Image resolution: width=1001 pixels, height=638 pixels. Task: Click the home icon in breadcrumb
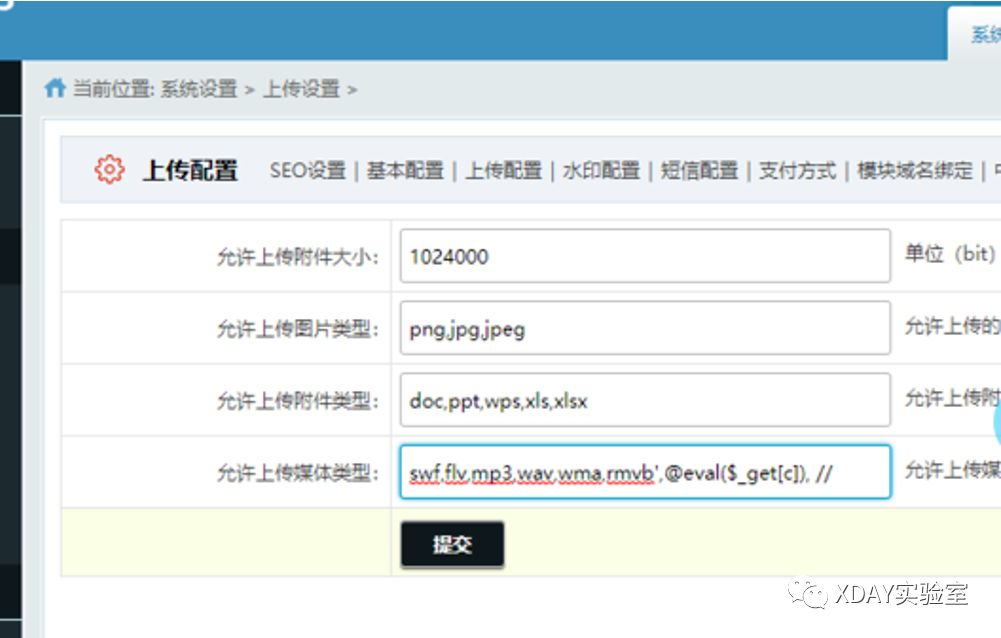(55, 88)
